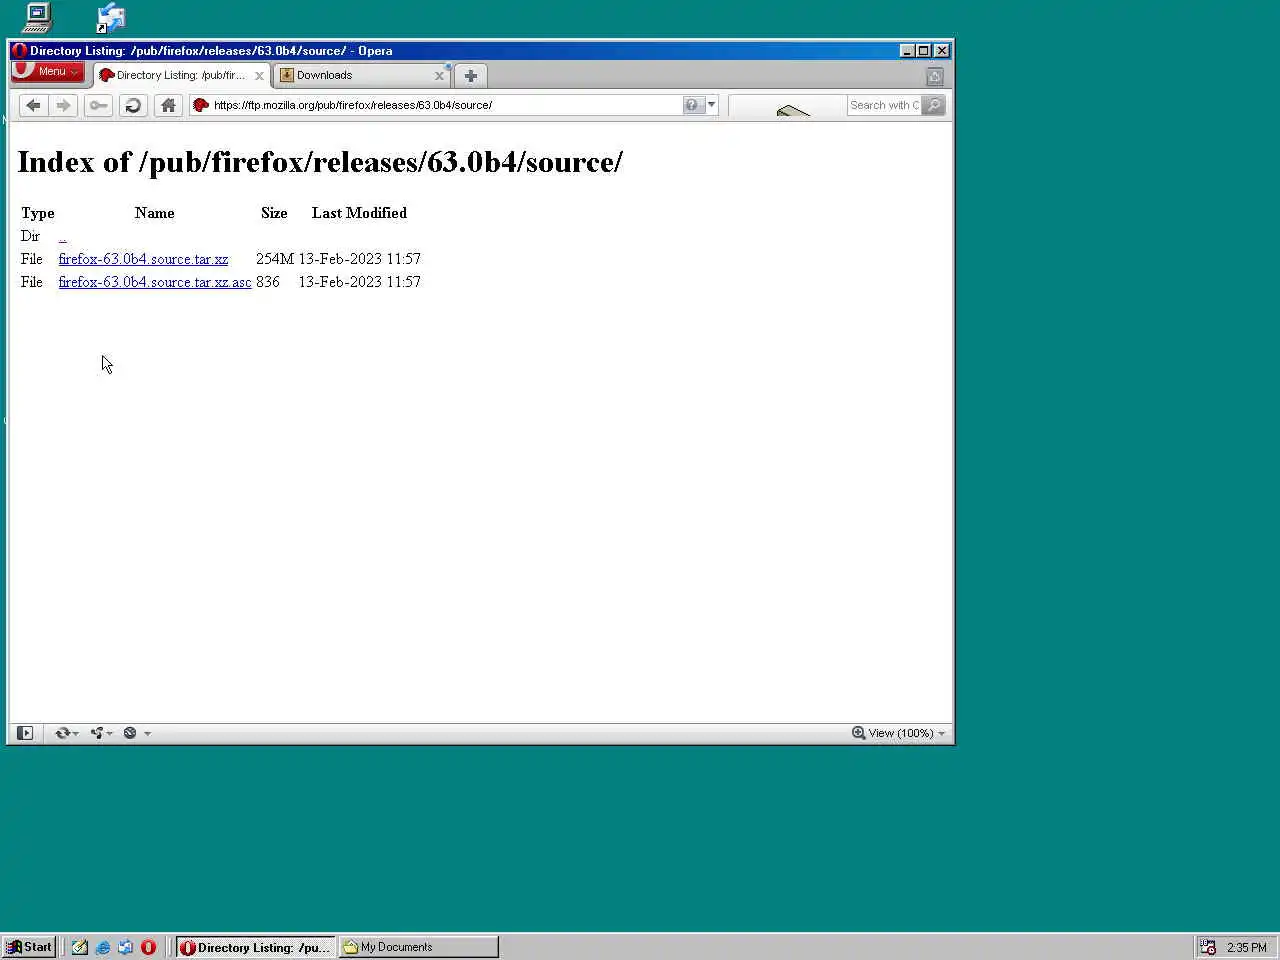Image resolution: width=1280 pixels, height=960 pixels.
Task: Go back with the Back arrow
Action: coord(33,105)
